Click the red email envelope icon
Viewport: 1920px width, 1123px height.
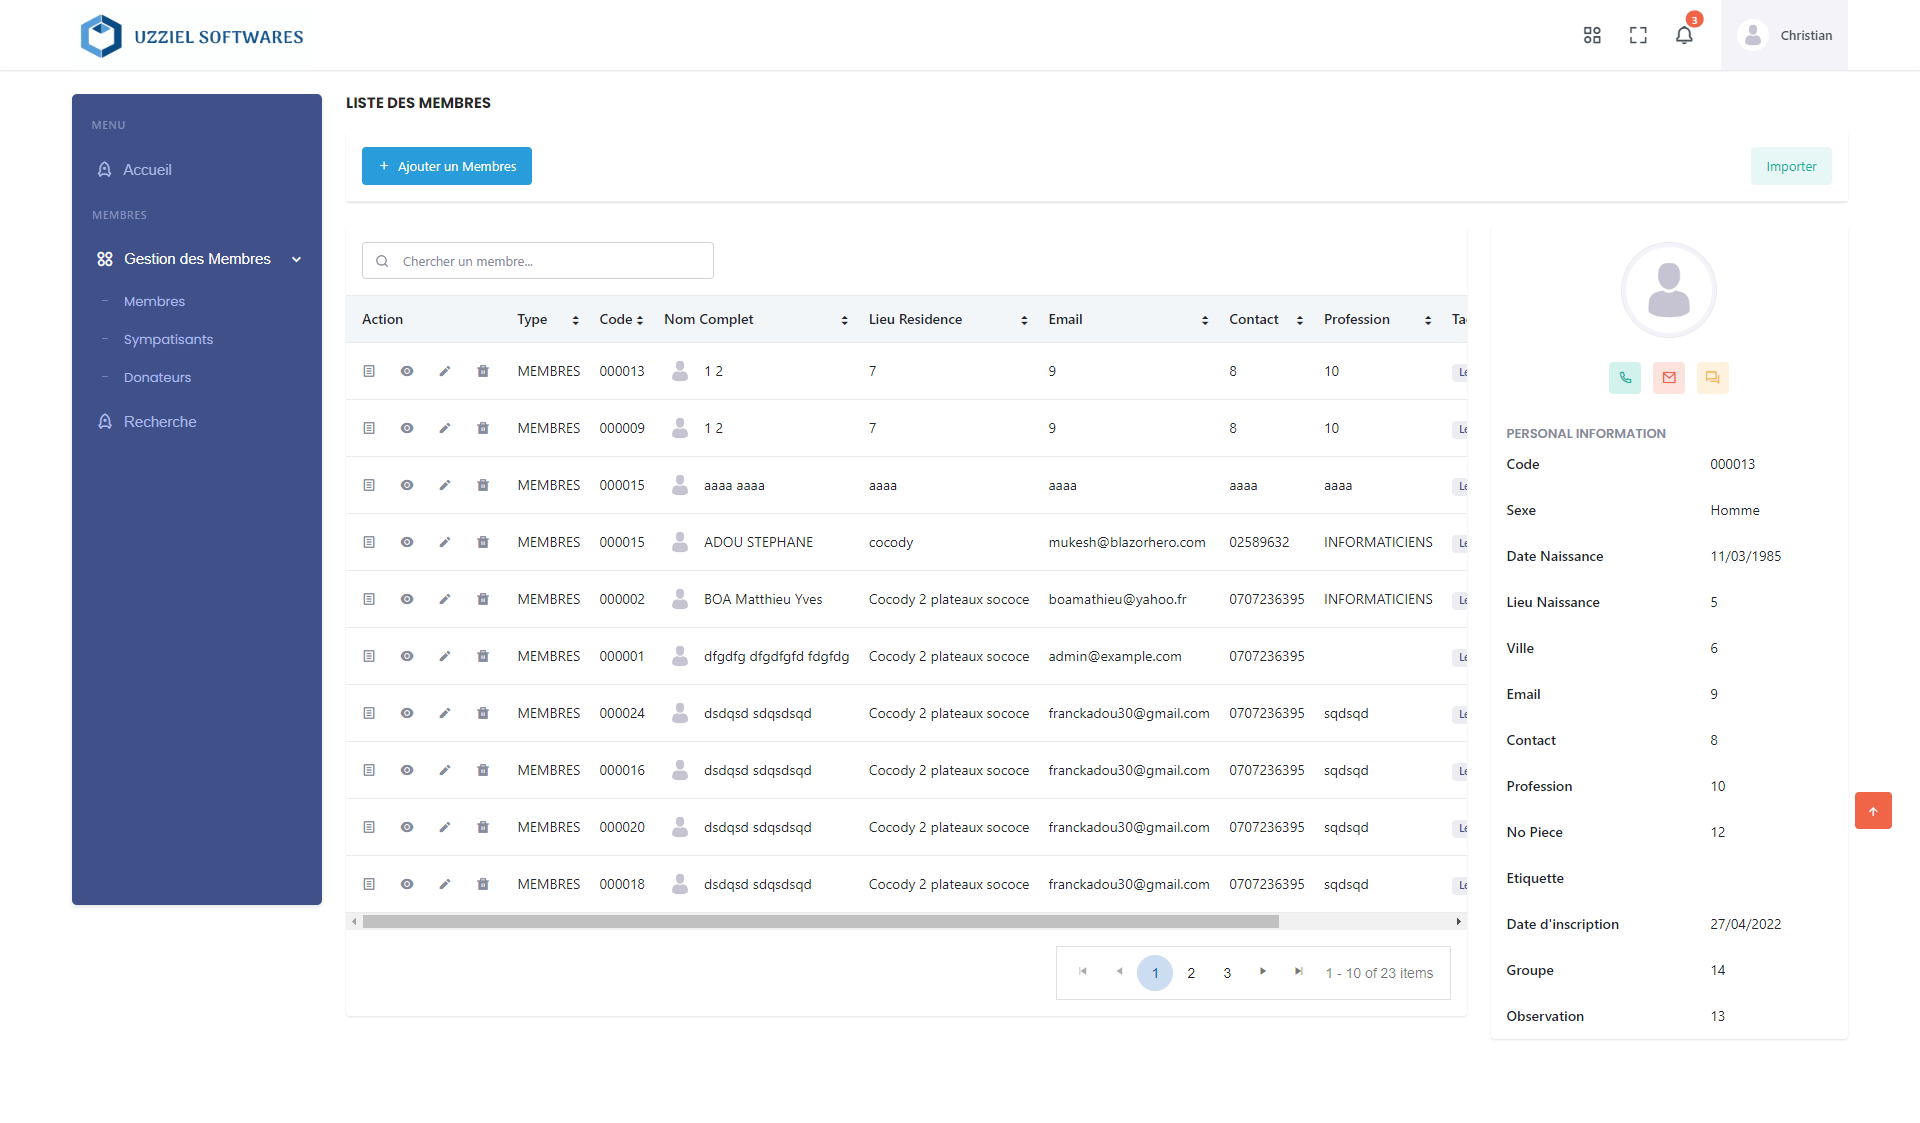(1669, 378)
